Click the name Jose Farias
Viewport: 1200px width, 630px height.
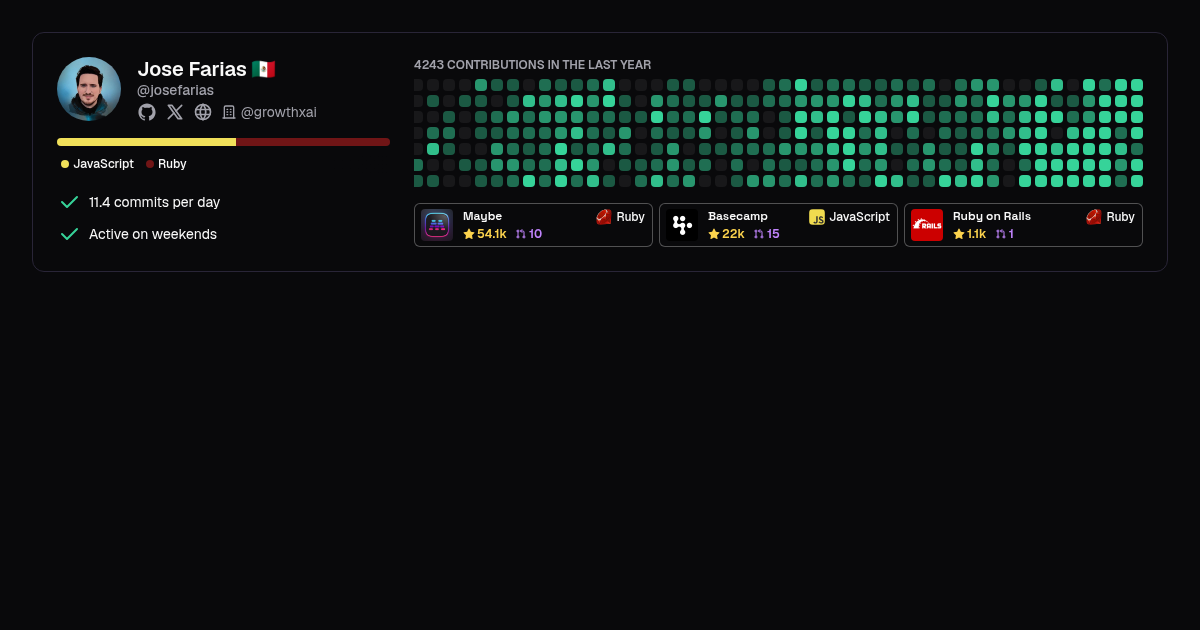click(x=192, y=69)
